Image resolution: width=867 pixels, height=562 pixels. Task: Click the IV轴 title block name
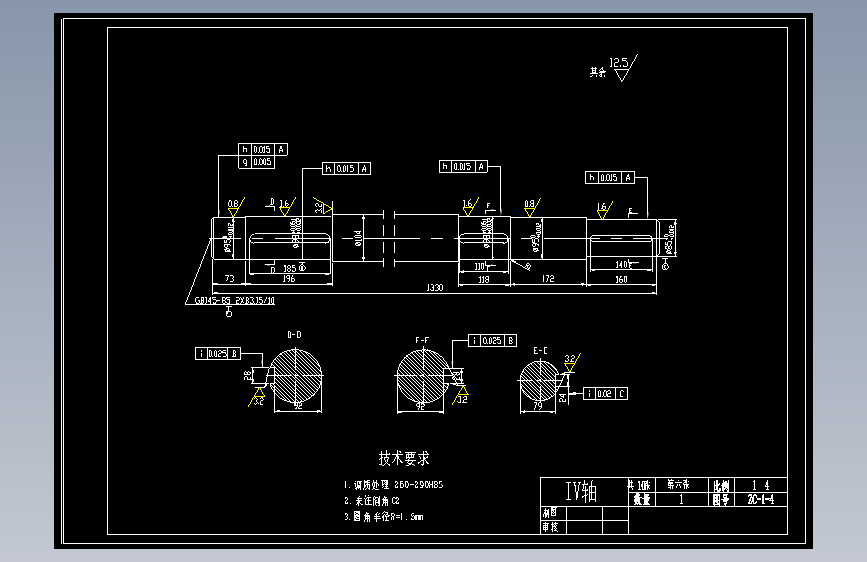click(x=581, y=491)
